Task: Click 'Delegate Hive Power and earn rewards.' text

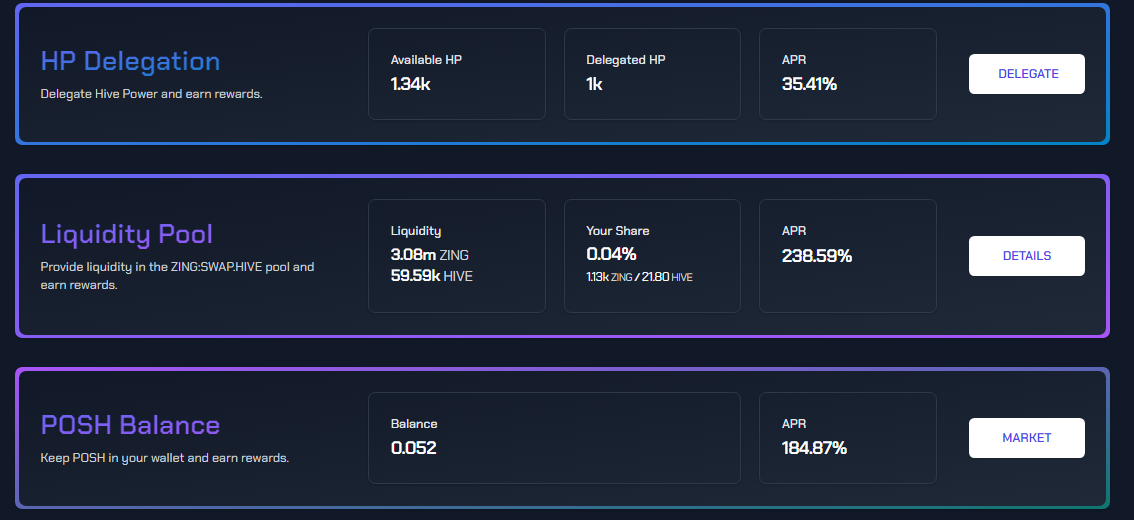Action: point(151,94)
